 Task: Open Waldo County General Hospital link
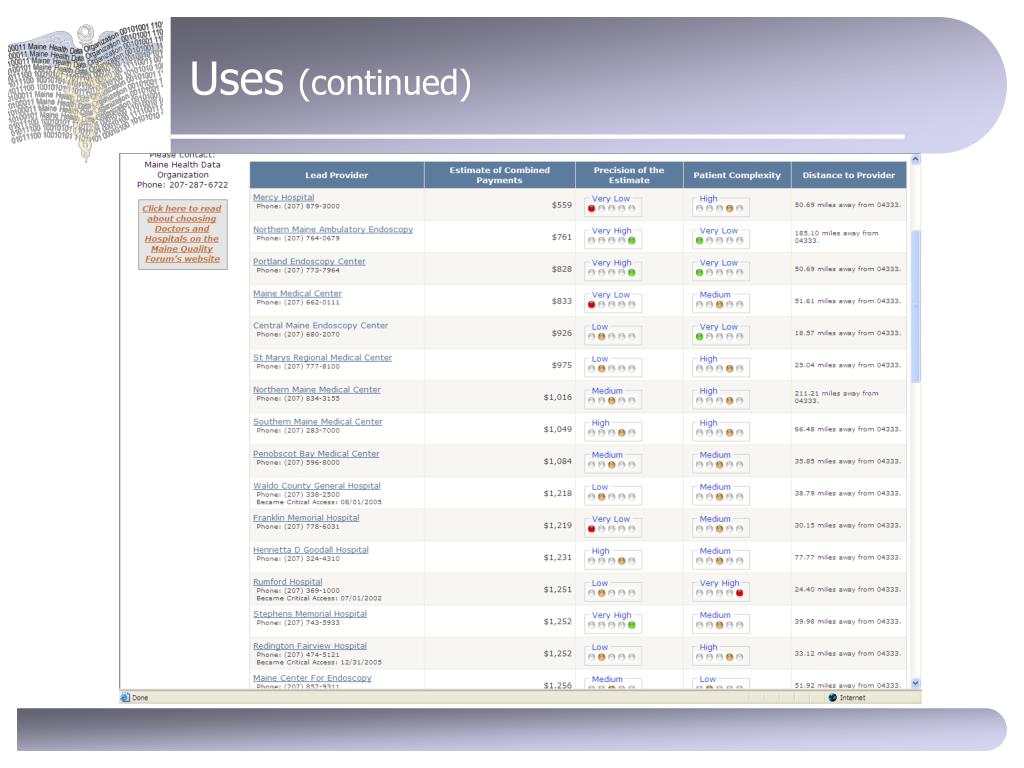coord(317,485)
